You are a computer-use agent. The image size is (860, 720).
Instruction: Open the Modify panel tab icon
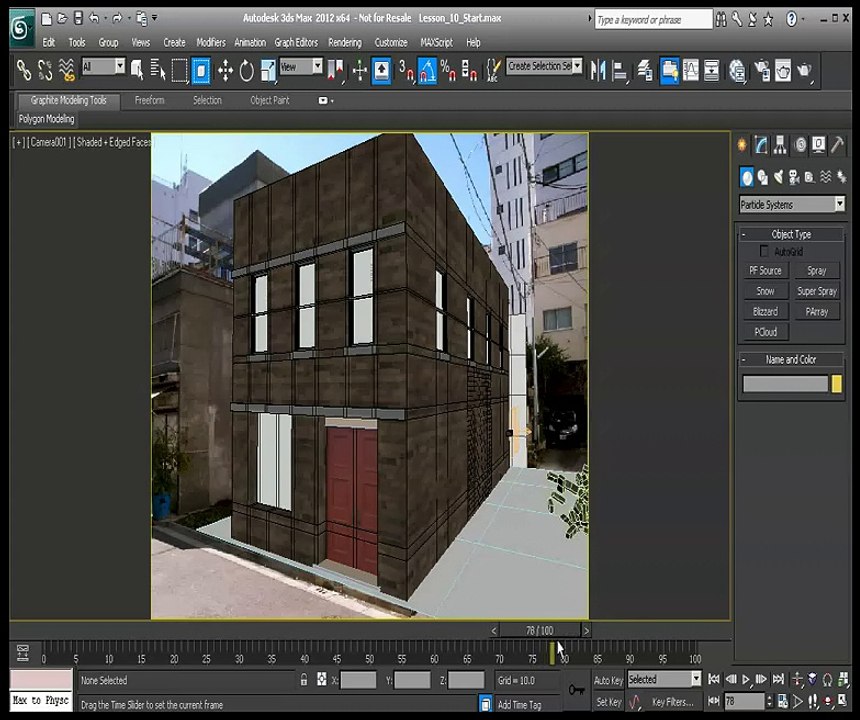[x=762, y=145]
